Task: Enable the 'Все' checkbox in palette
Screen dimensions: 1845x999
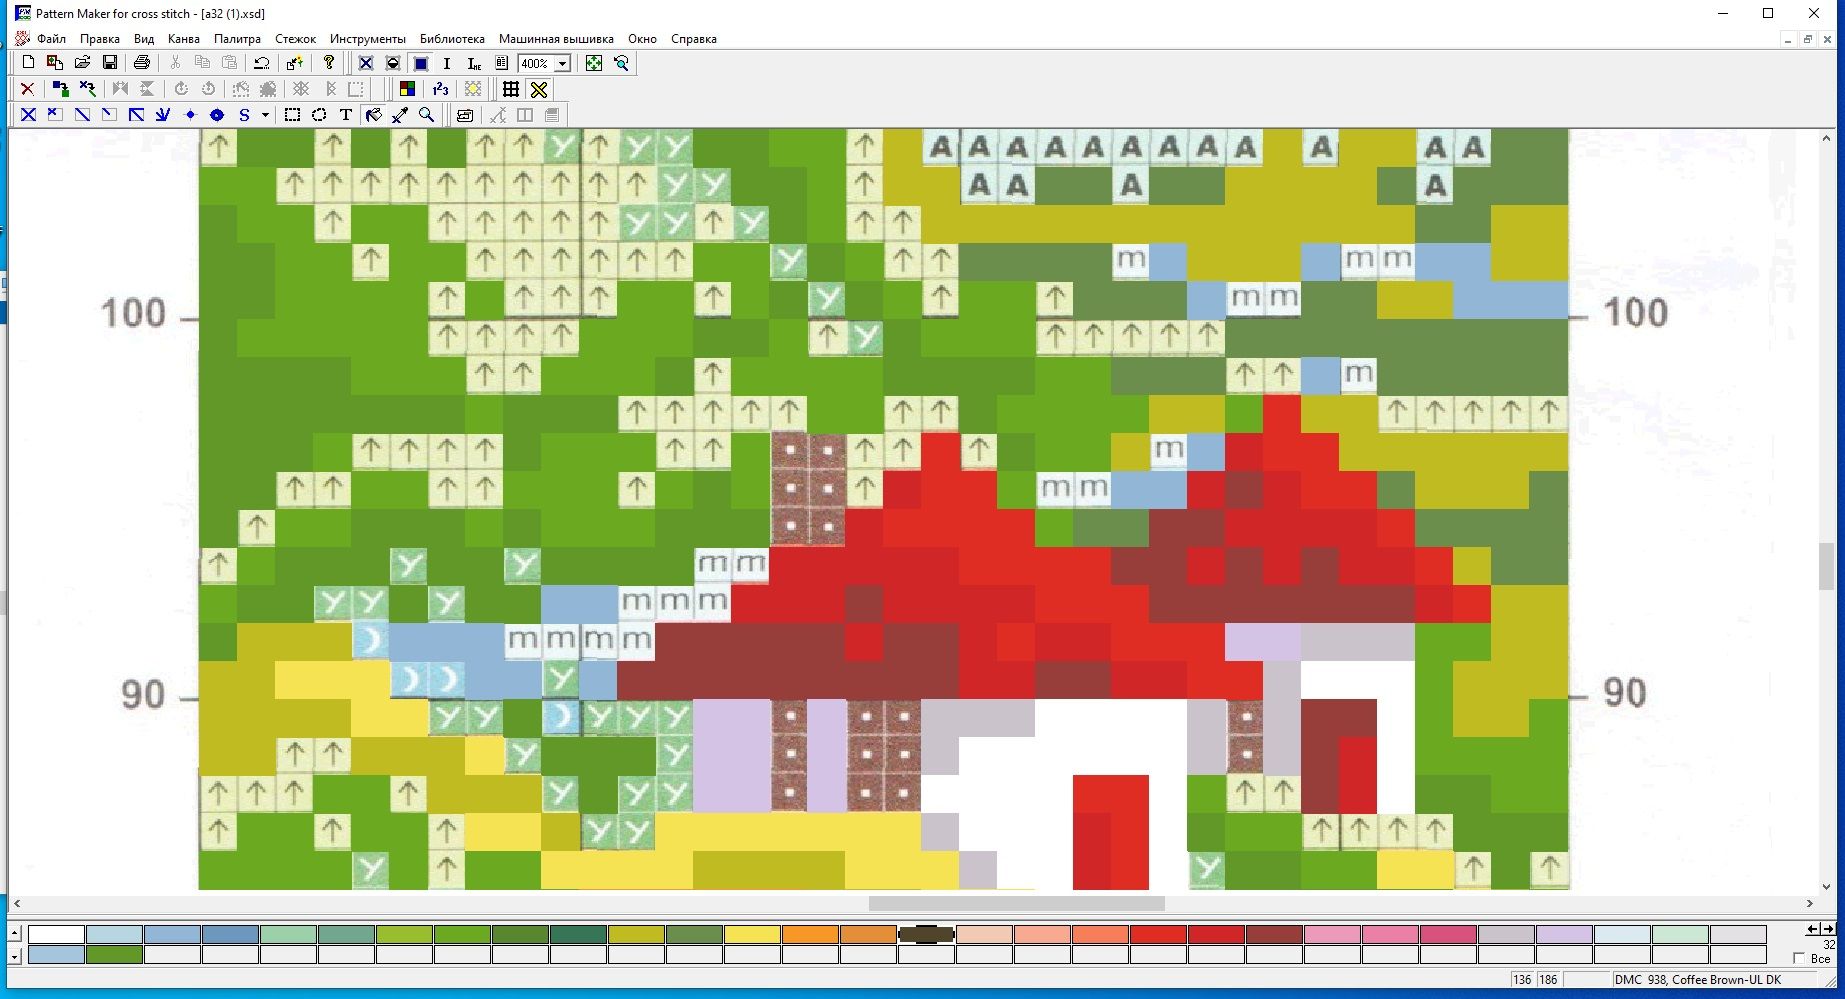Action: pyautogui.click(x=1799, y=958)
